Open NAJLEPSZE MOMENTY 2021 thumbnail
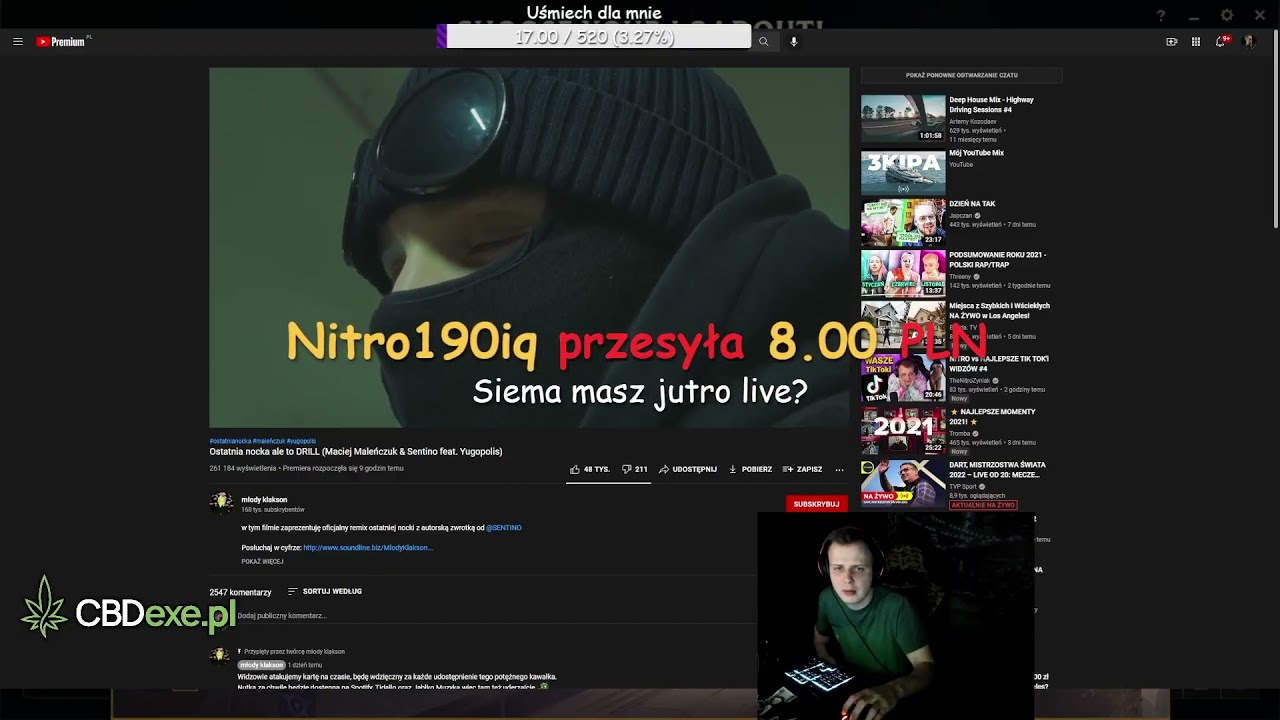The height and width of the screenshot is (720, 1280). tap(903, 430)
